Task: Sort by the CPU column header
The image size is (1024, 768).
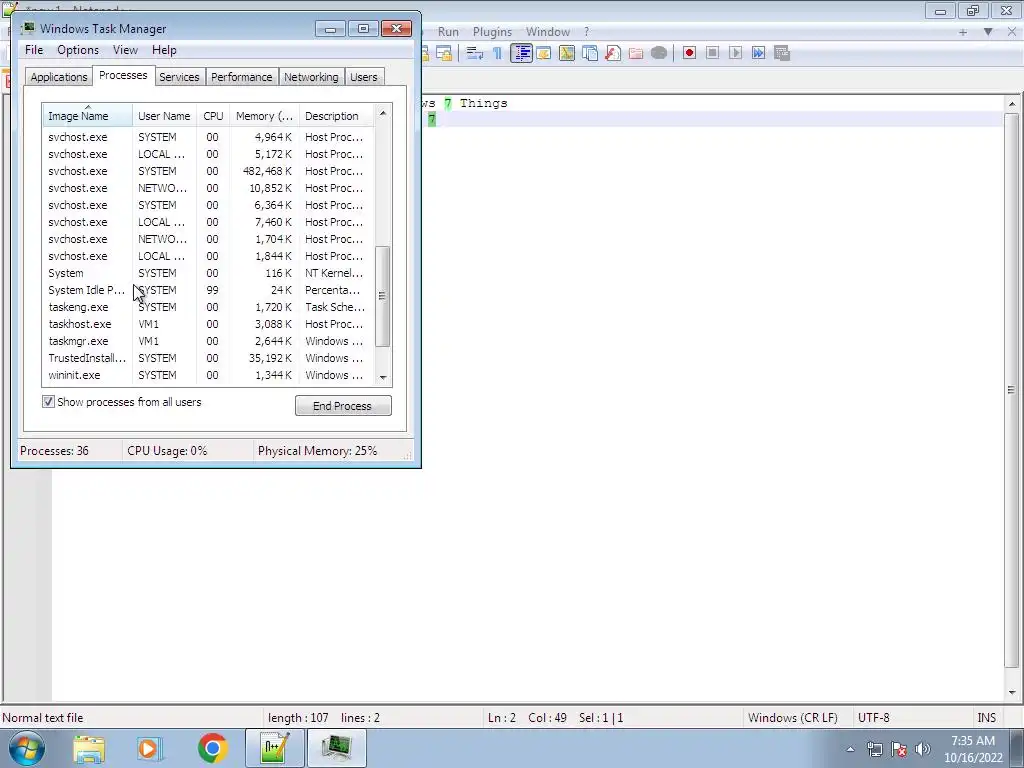Action: point(213,115)
